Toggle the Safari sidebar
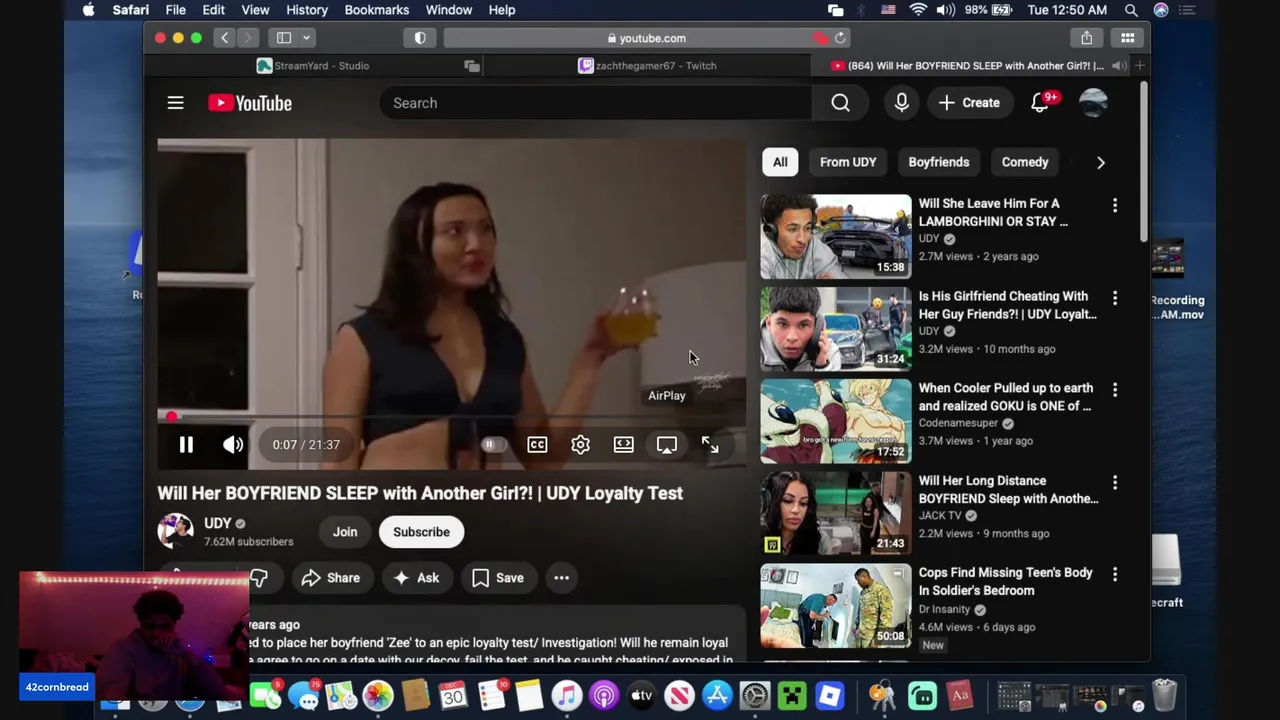Viewport: 1280px width, 720px height. click(284, 38)
